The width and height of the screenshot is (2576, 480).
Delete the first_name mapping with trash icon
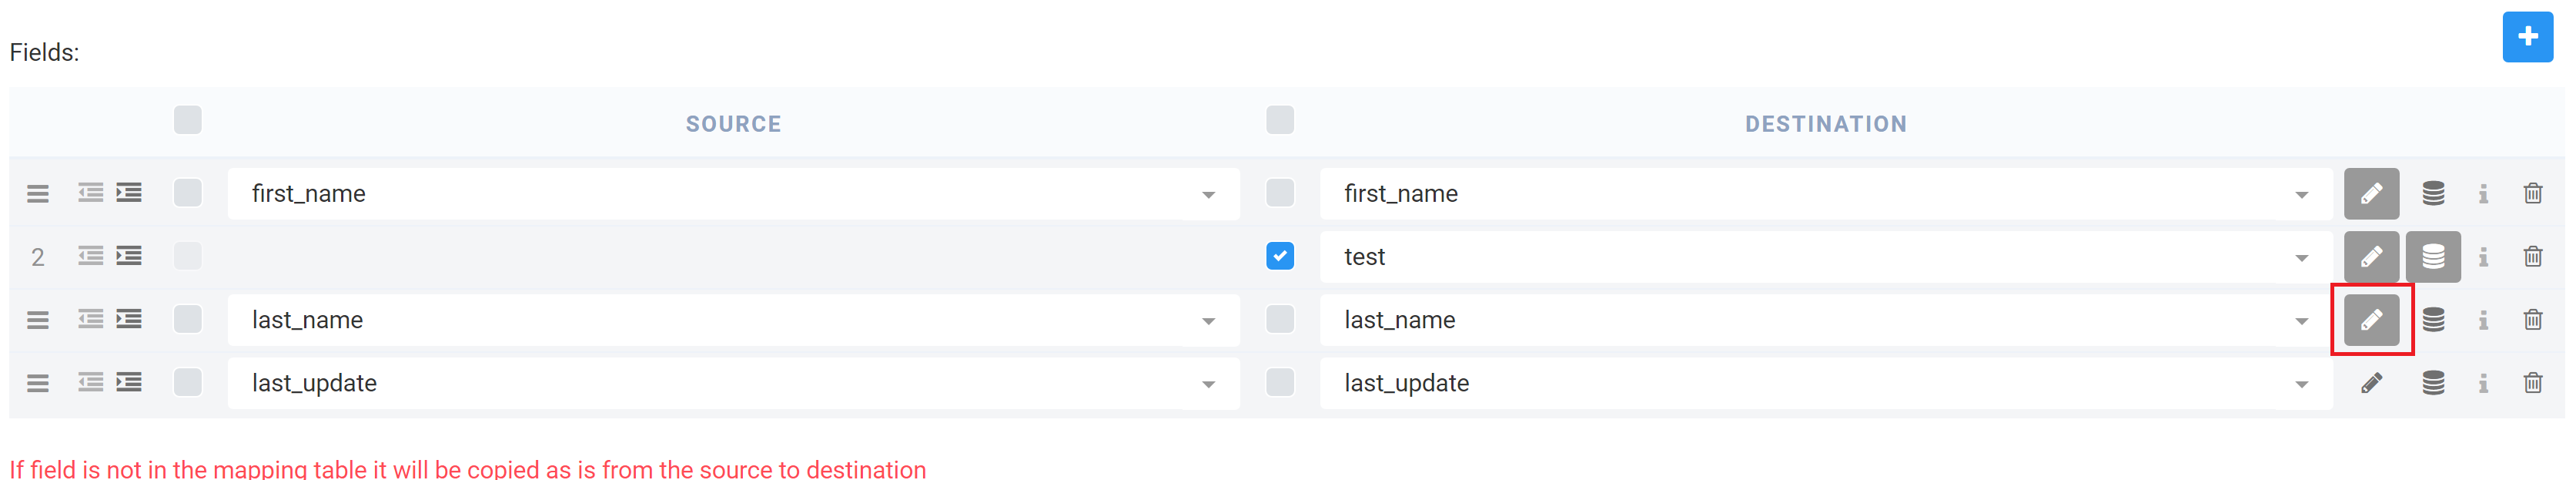click(x=2532, y=194)
